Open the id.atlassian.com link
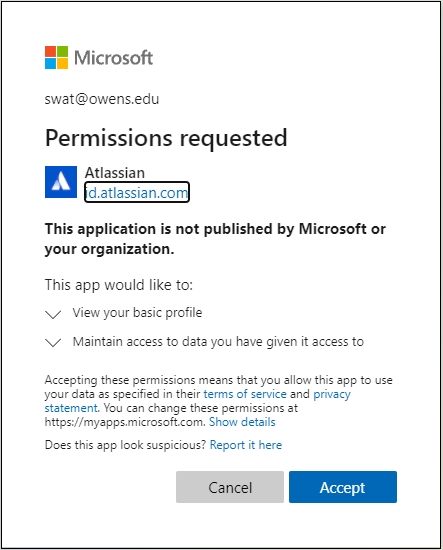The height and width of the screenshot is (550, 443). pyautogui.click(x=137, y=192)
